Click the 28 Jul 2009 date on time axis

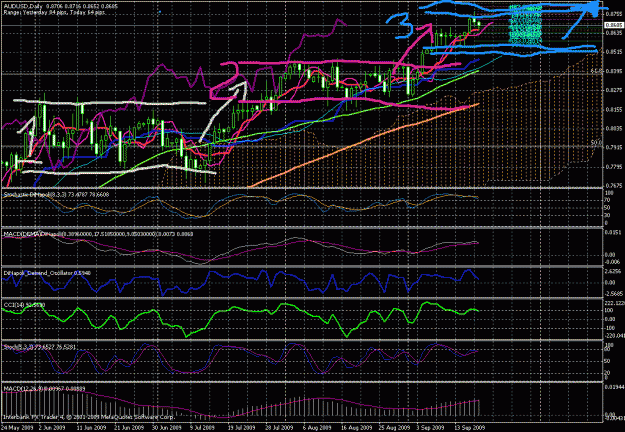[279, 428]
